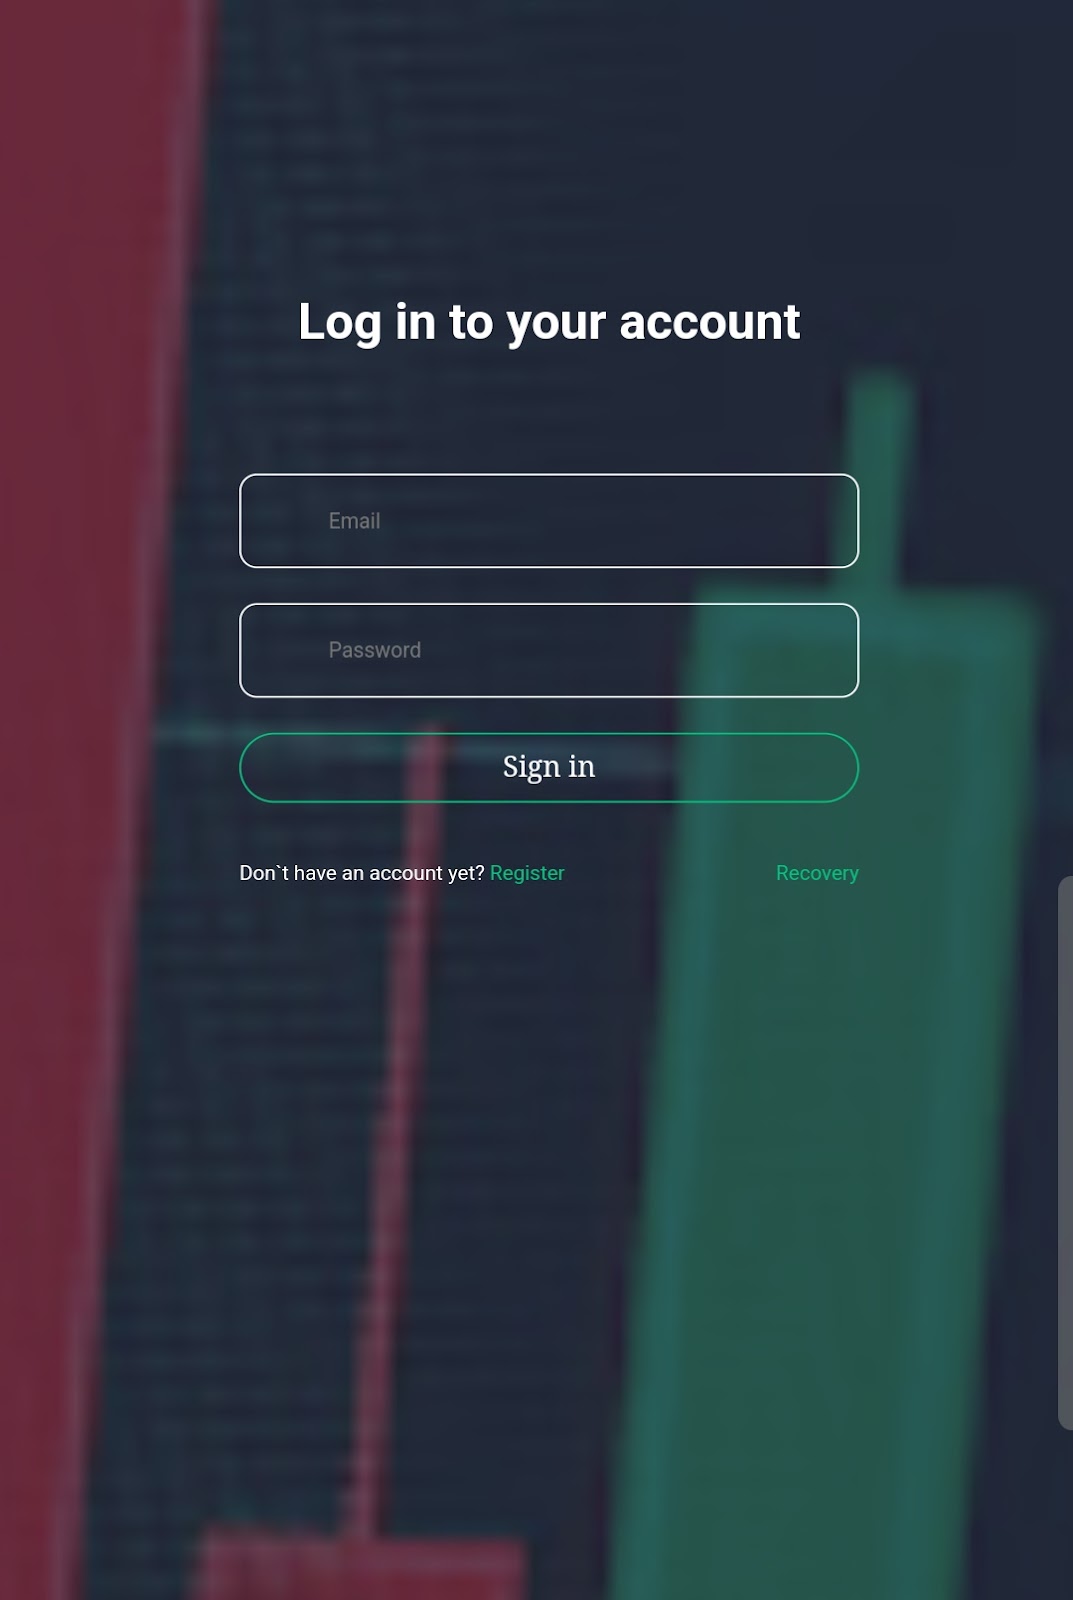Open the Register link
The image size is (1073, 1600).
[x=527, y=873]
